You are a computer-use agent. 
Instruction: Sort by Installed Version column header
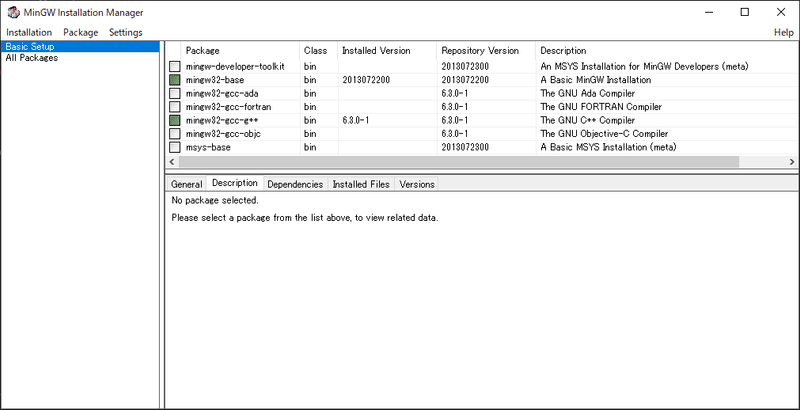387,50
